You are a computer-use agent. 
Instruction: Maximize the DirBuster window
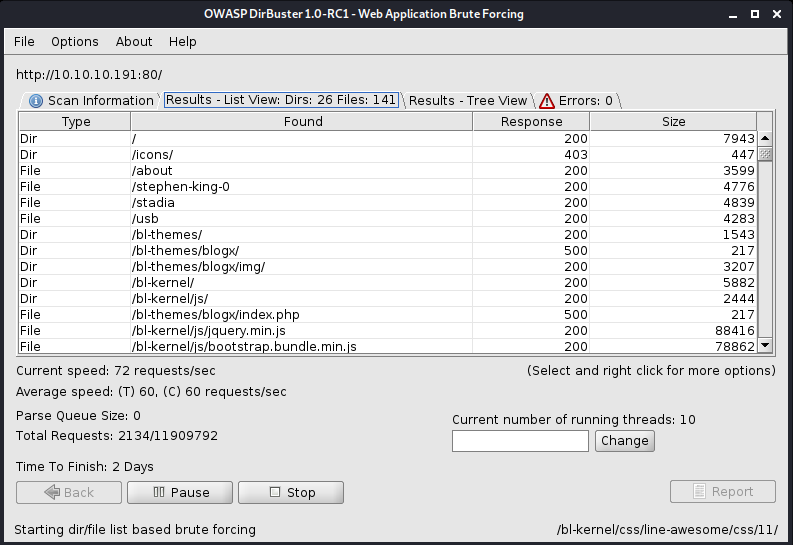[755, 14]
